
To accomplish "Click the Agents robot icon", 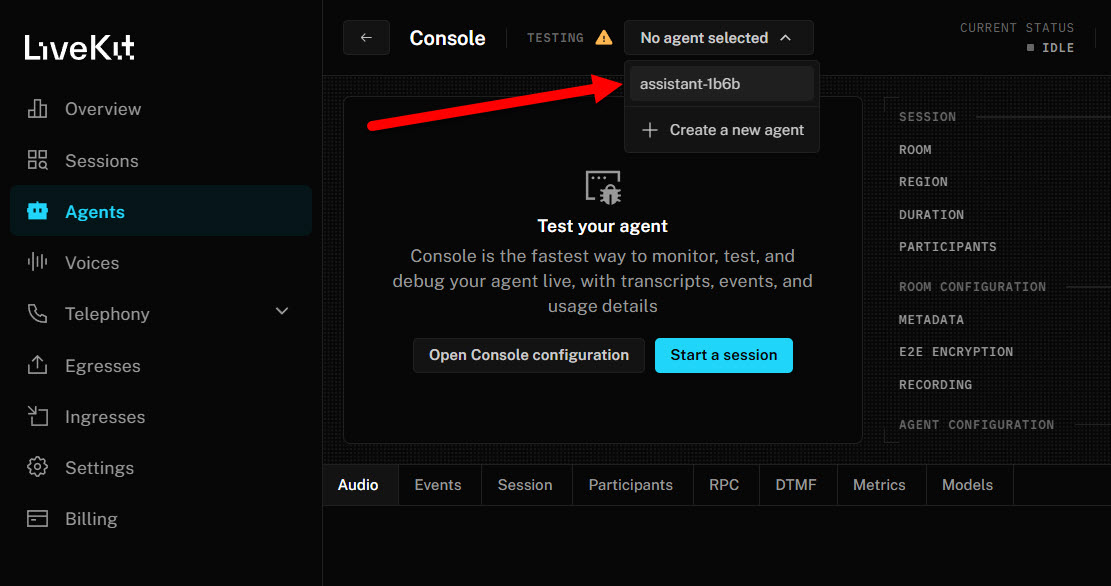I will tap(38, 211).
